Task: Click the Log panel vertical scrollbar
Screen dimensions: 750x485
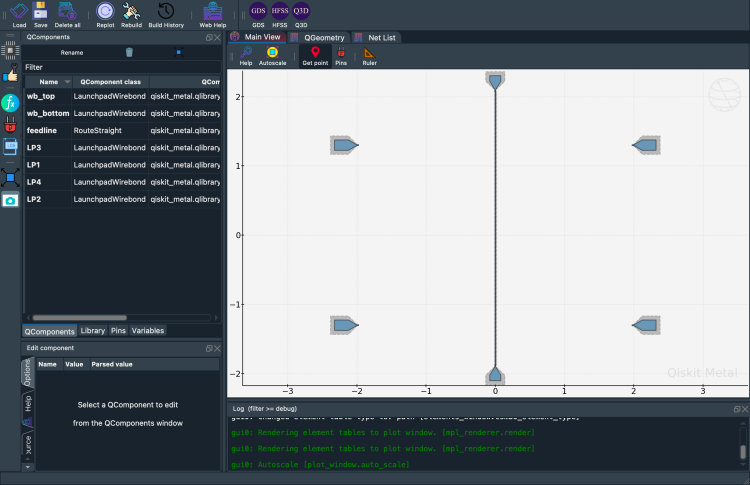Action: pos(743,452)
